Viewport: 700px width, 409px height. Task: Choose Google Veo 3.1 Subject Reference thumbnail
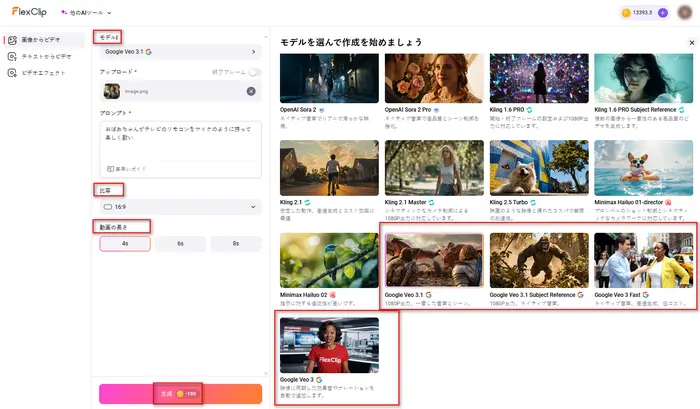(x=539, y=260)
